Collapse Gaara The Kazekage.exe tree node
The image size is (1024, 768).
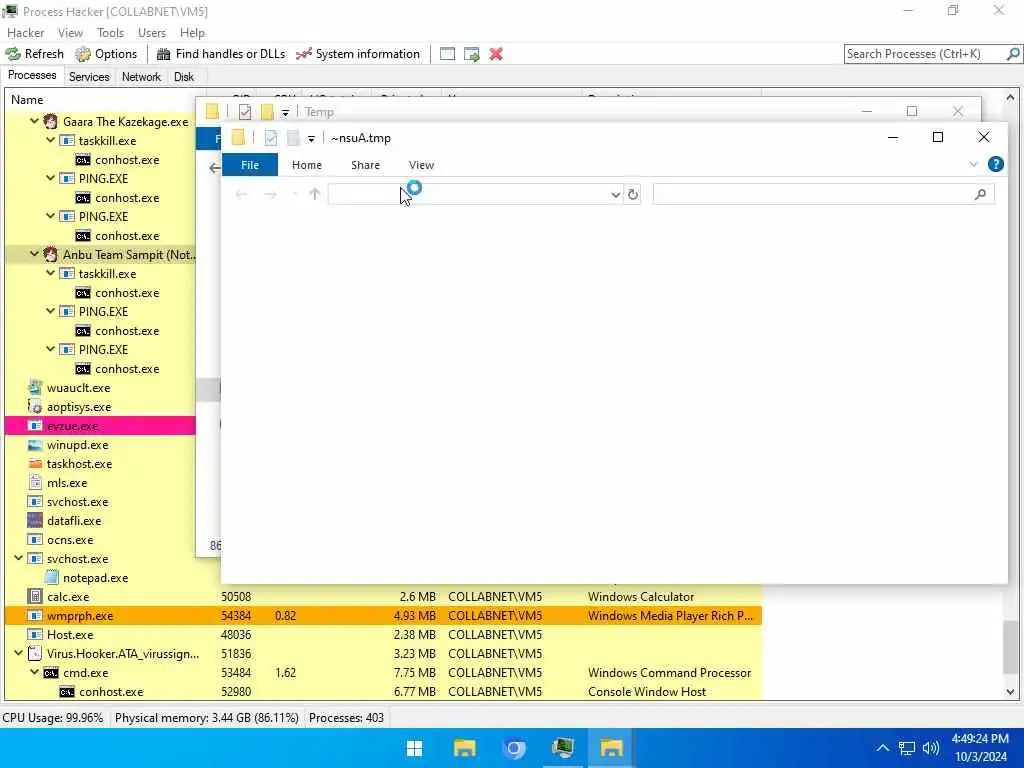(35, 121)
